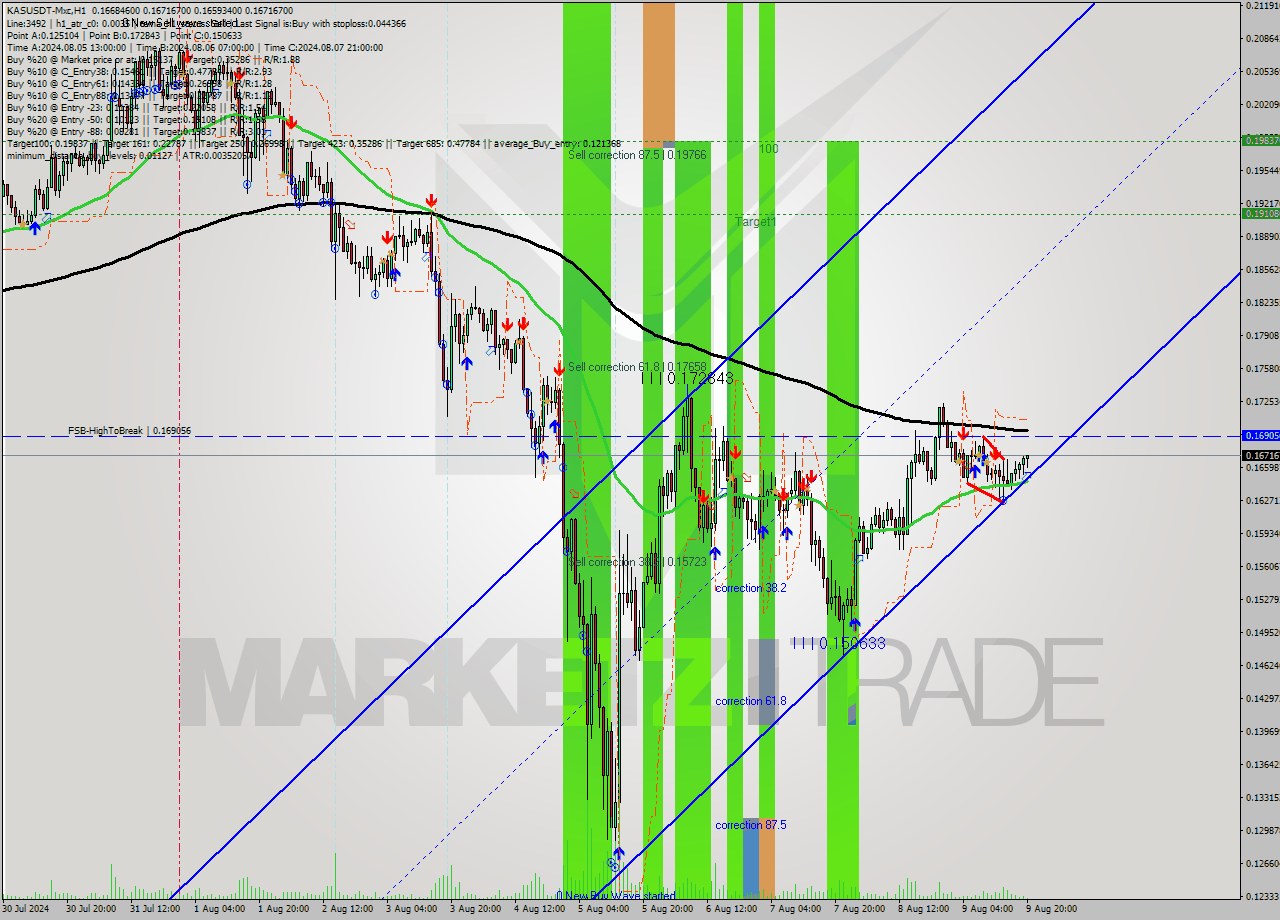
Task: Click the '31 Jul 12:00' time axis label
Action: point(157,909)
